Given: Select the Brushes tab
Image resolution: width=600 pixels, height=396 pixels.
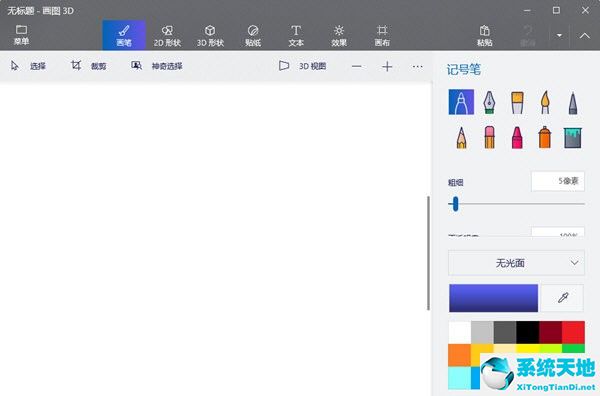Looking at the screenshot, I should (x=124, y=36).
